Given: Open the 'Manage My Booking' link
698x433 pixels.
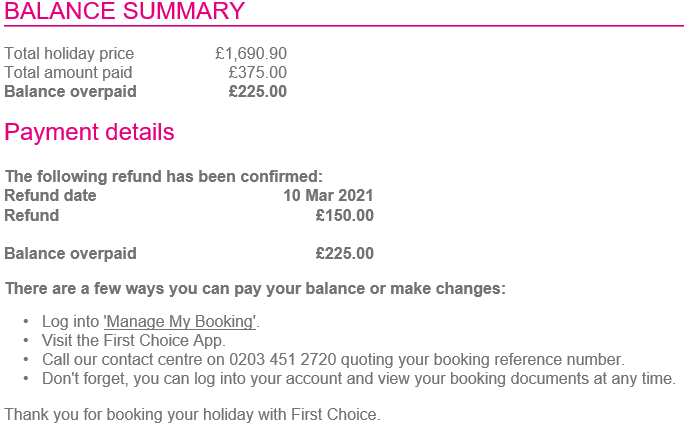Looking at the screenshot, I should tap(180, 322).
